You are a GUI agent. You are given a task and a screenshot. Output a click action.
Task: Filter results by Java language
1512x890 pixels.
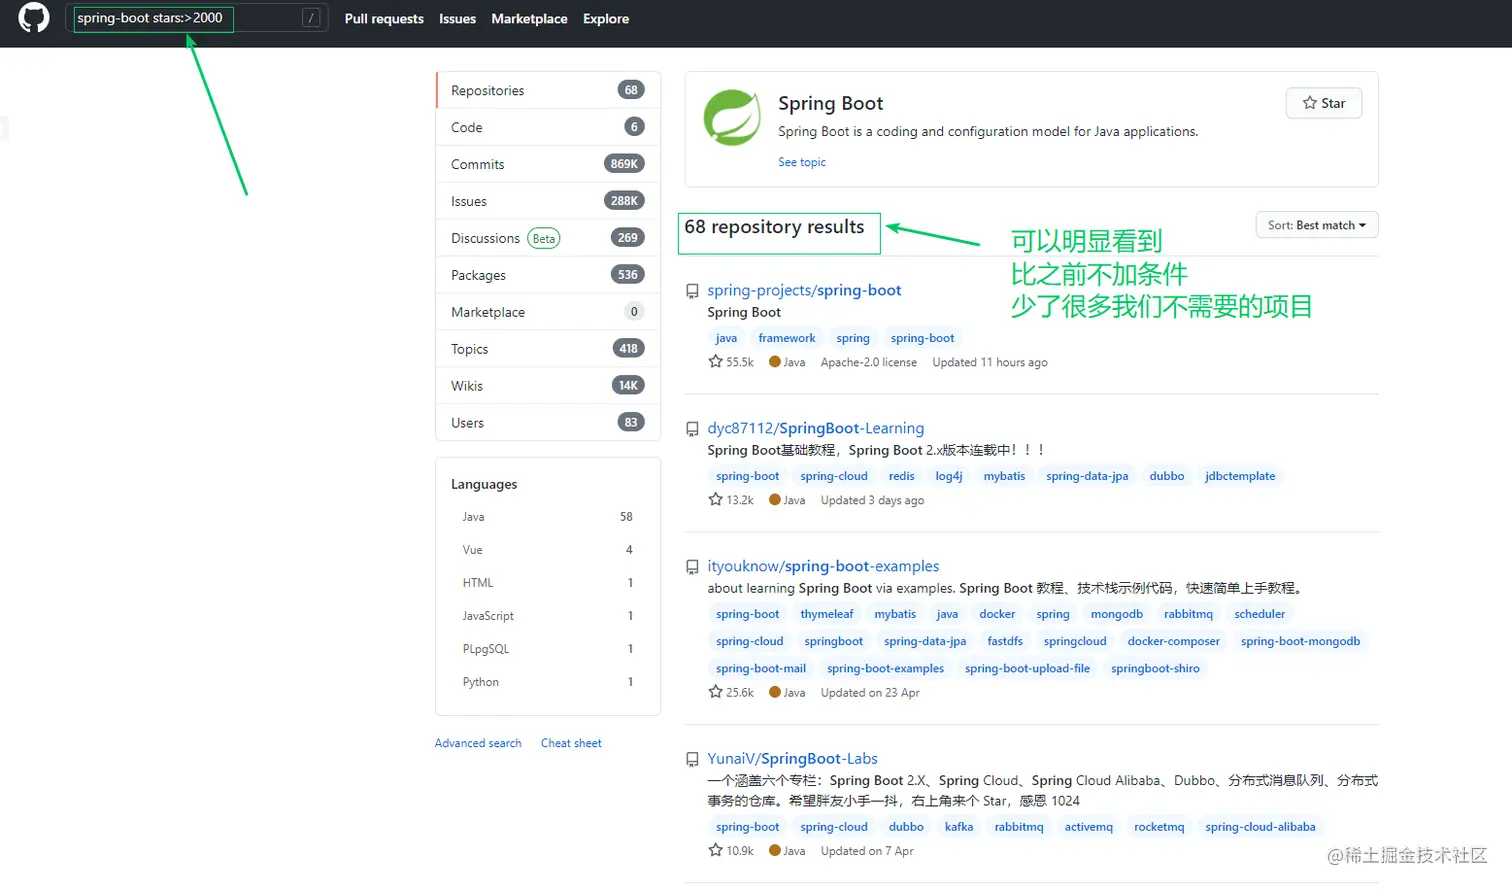[547, 517]
